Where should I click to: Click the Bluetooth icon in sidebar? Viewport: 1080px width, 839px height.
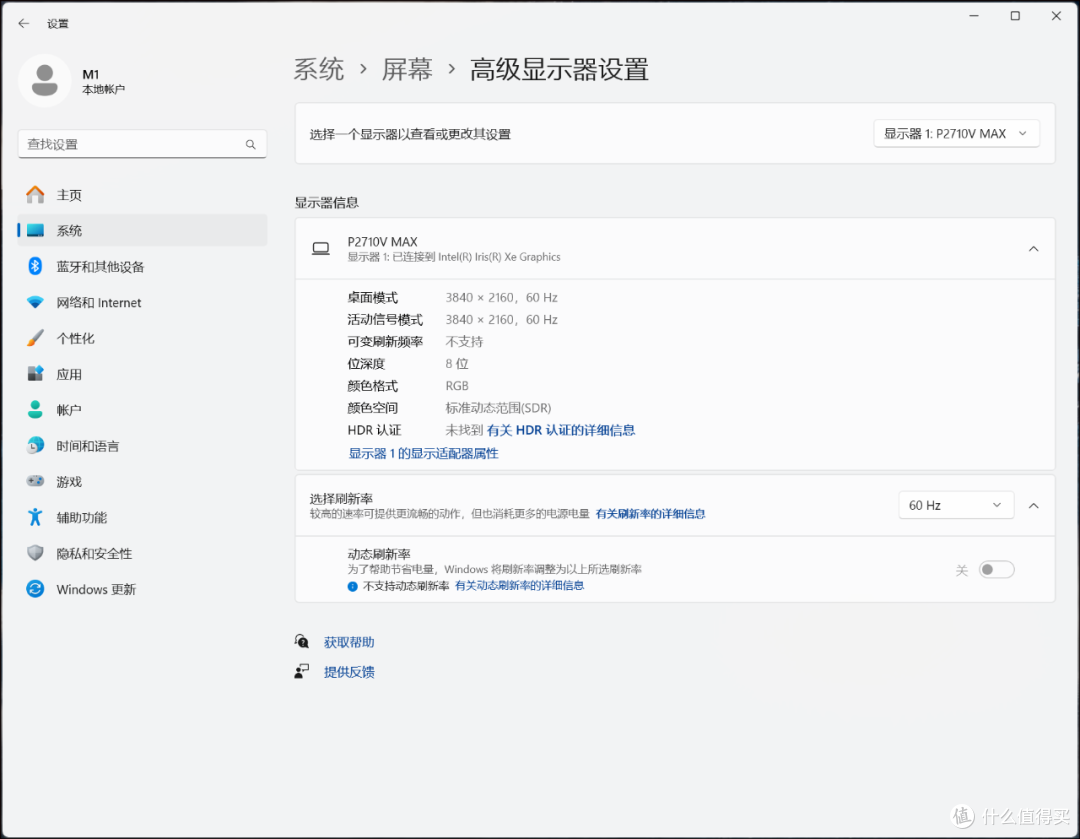[x=35, y=266]
